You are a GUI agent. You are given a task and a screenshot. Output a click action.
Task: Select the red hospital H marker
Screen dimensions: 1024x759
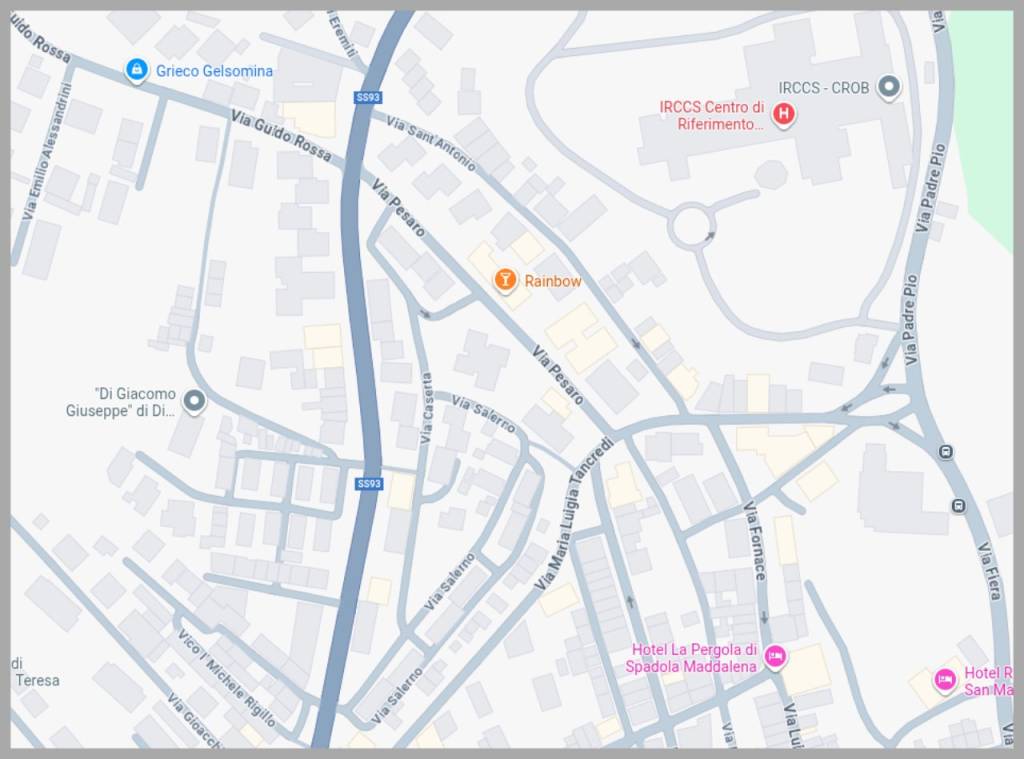point(783,115)
